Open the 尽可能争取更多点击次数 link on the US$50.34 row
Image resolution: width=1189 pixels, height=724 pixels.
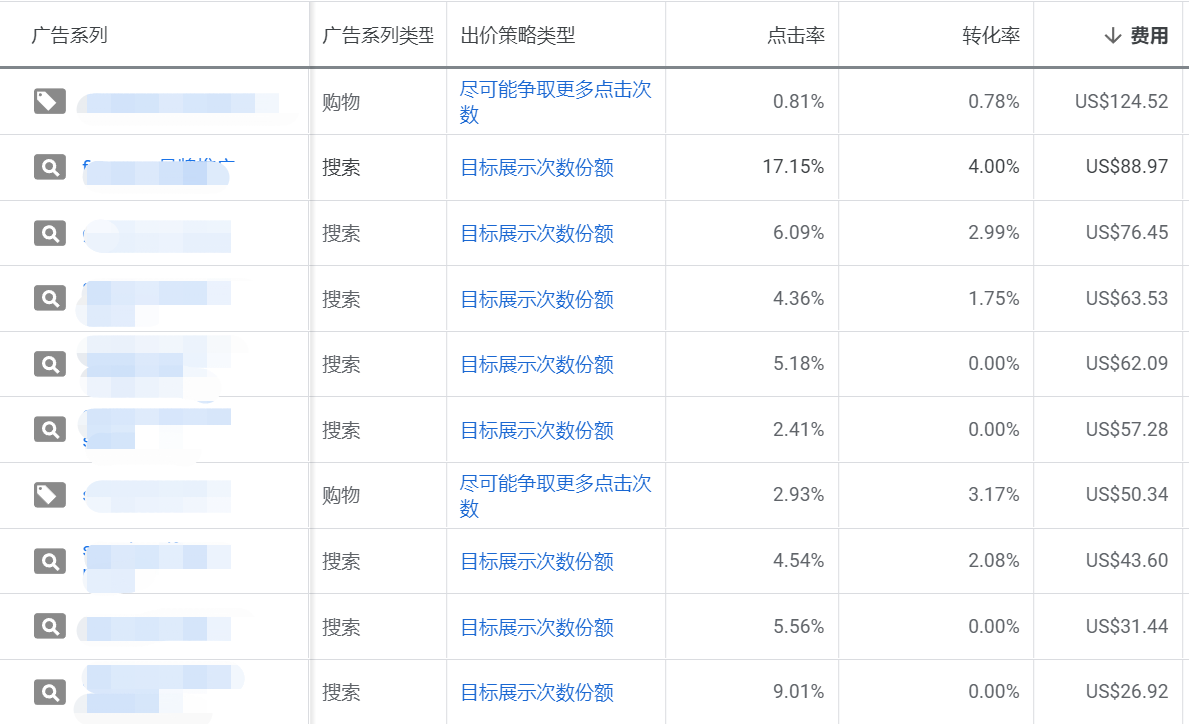pos(555,494)
